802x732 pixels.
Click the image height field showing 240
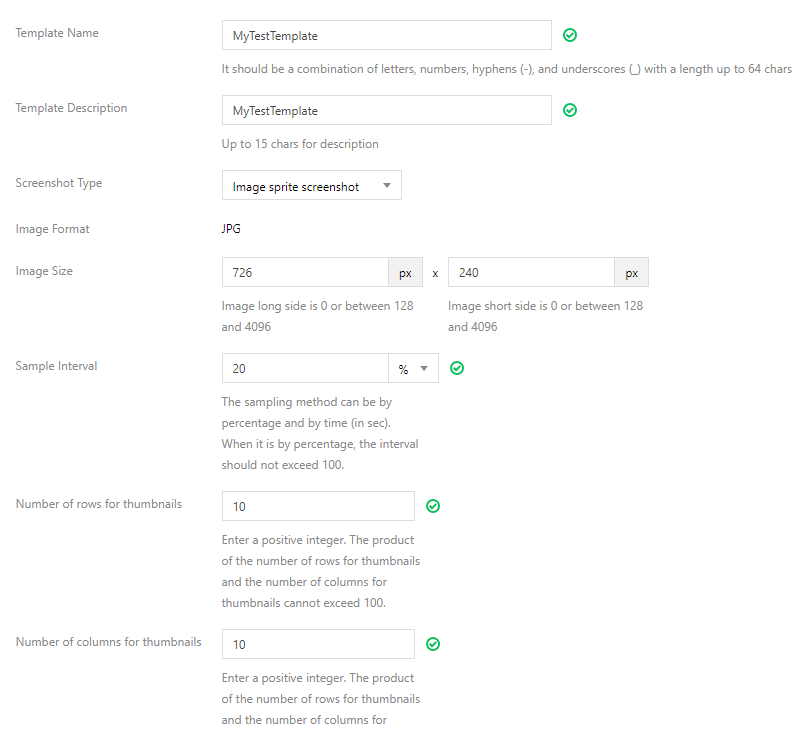pos(531,272)
